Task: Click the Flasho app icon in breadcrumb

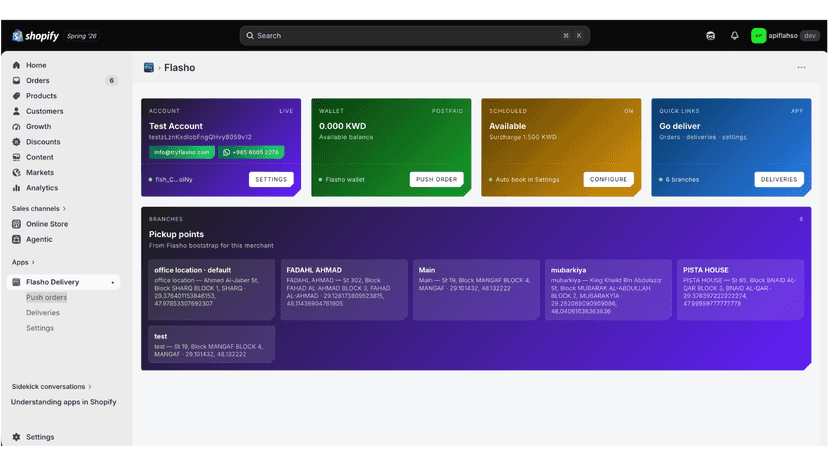Action: click(149, 67)
